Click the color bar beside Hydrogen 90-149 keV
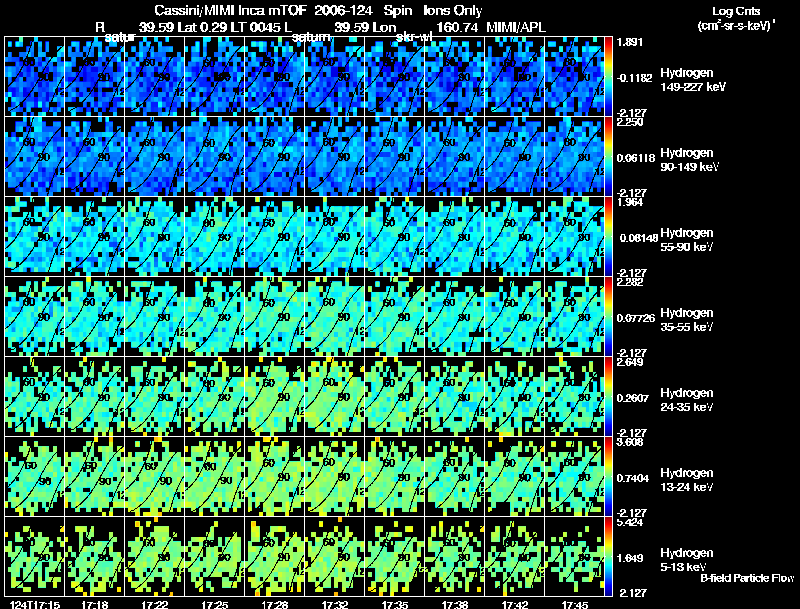 608,157
